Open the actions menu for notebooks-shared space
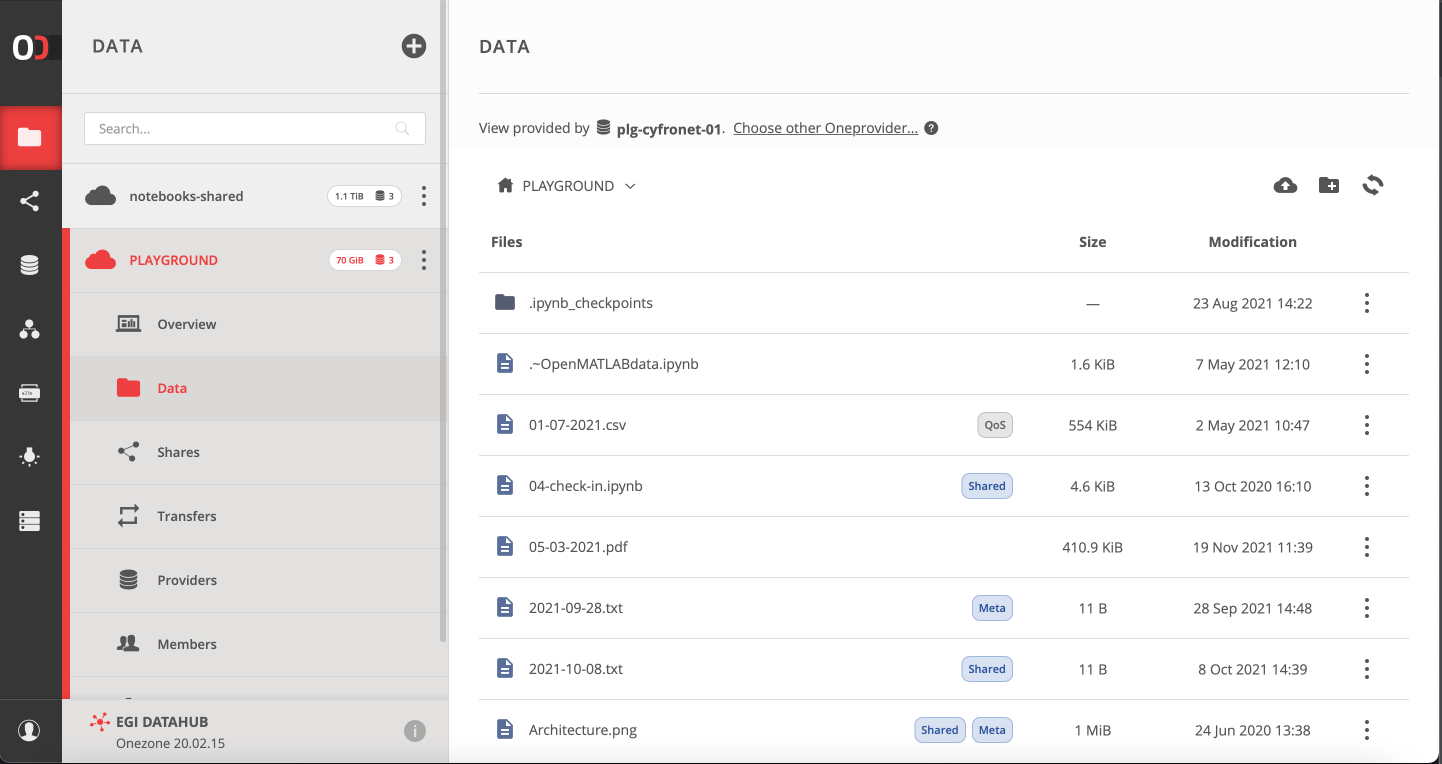Image resolution: width=1442 pixels, height=764 pixels. [x=424, y=196]
